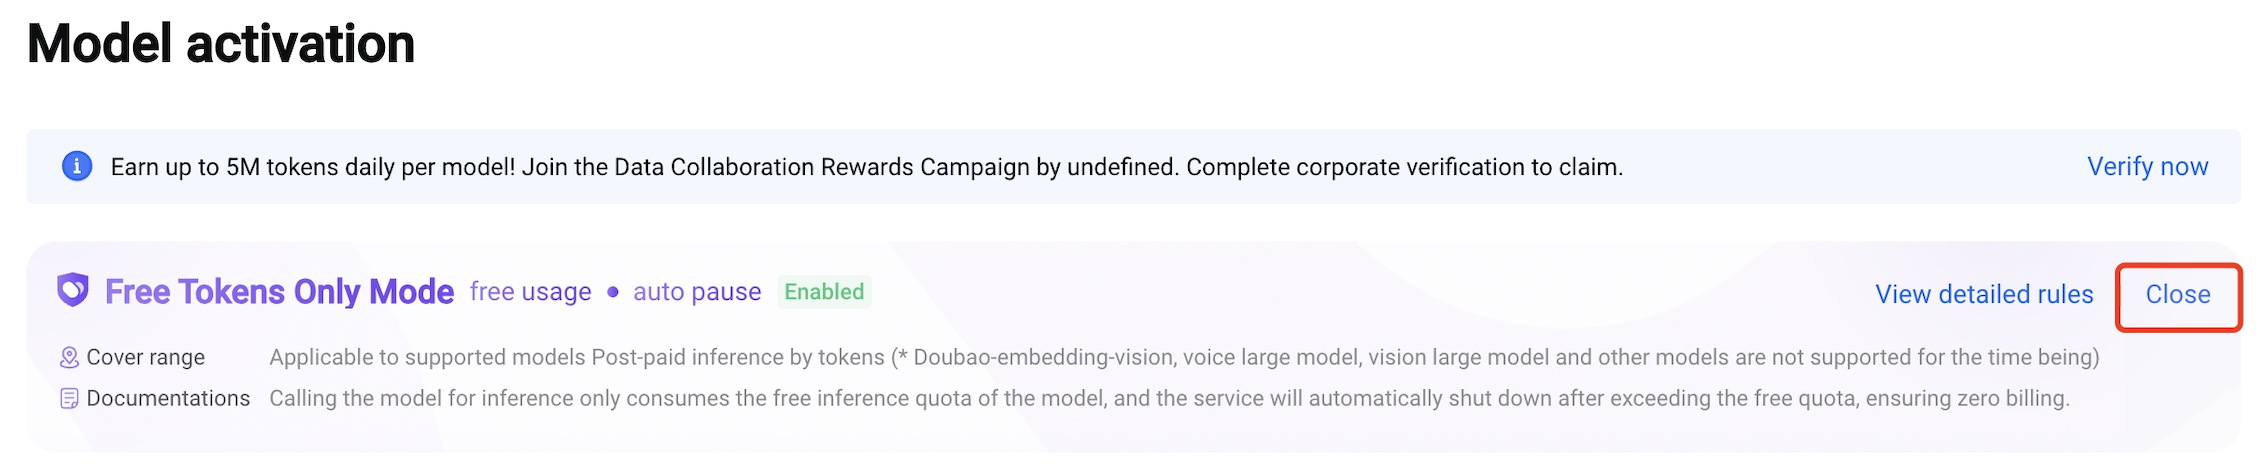Click the Cover range label
This screenshot has width=2266, height=464.
click(x=146, y=357)
